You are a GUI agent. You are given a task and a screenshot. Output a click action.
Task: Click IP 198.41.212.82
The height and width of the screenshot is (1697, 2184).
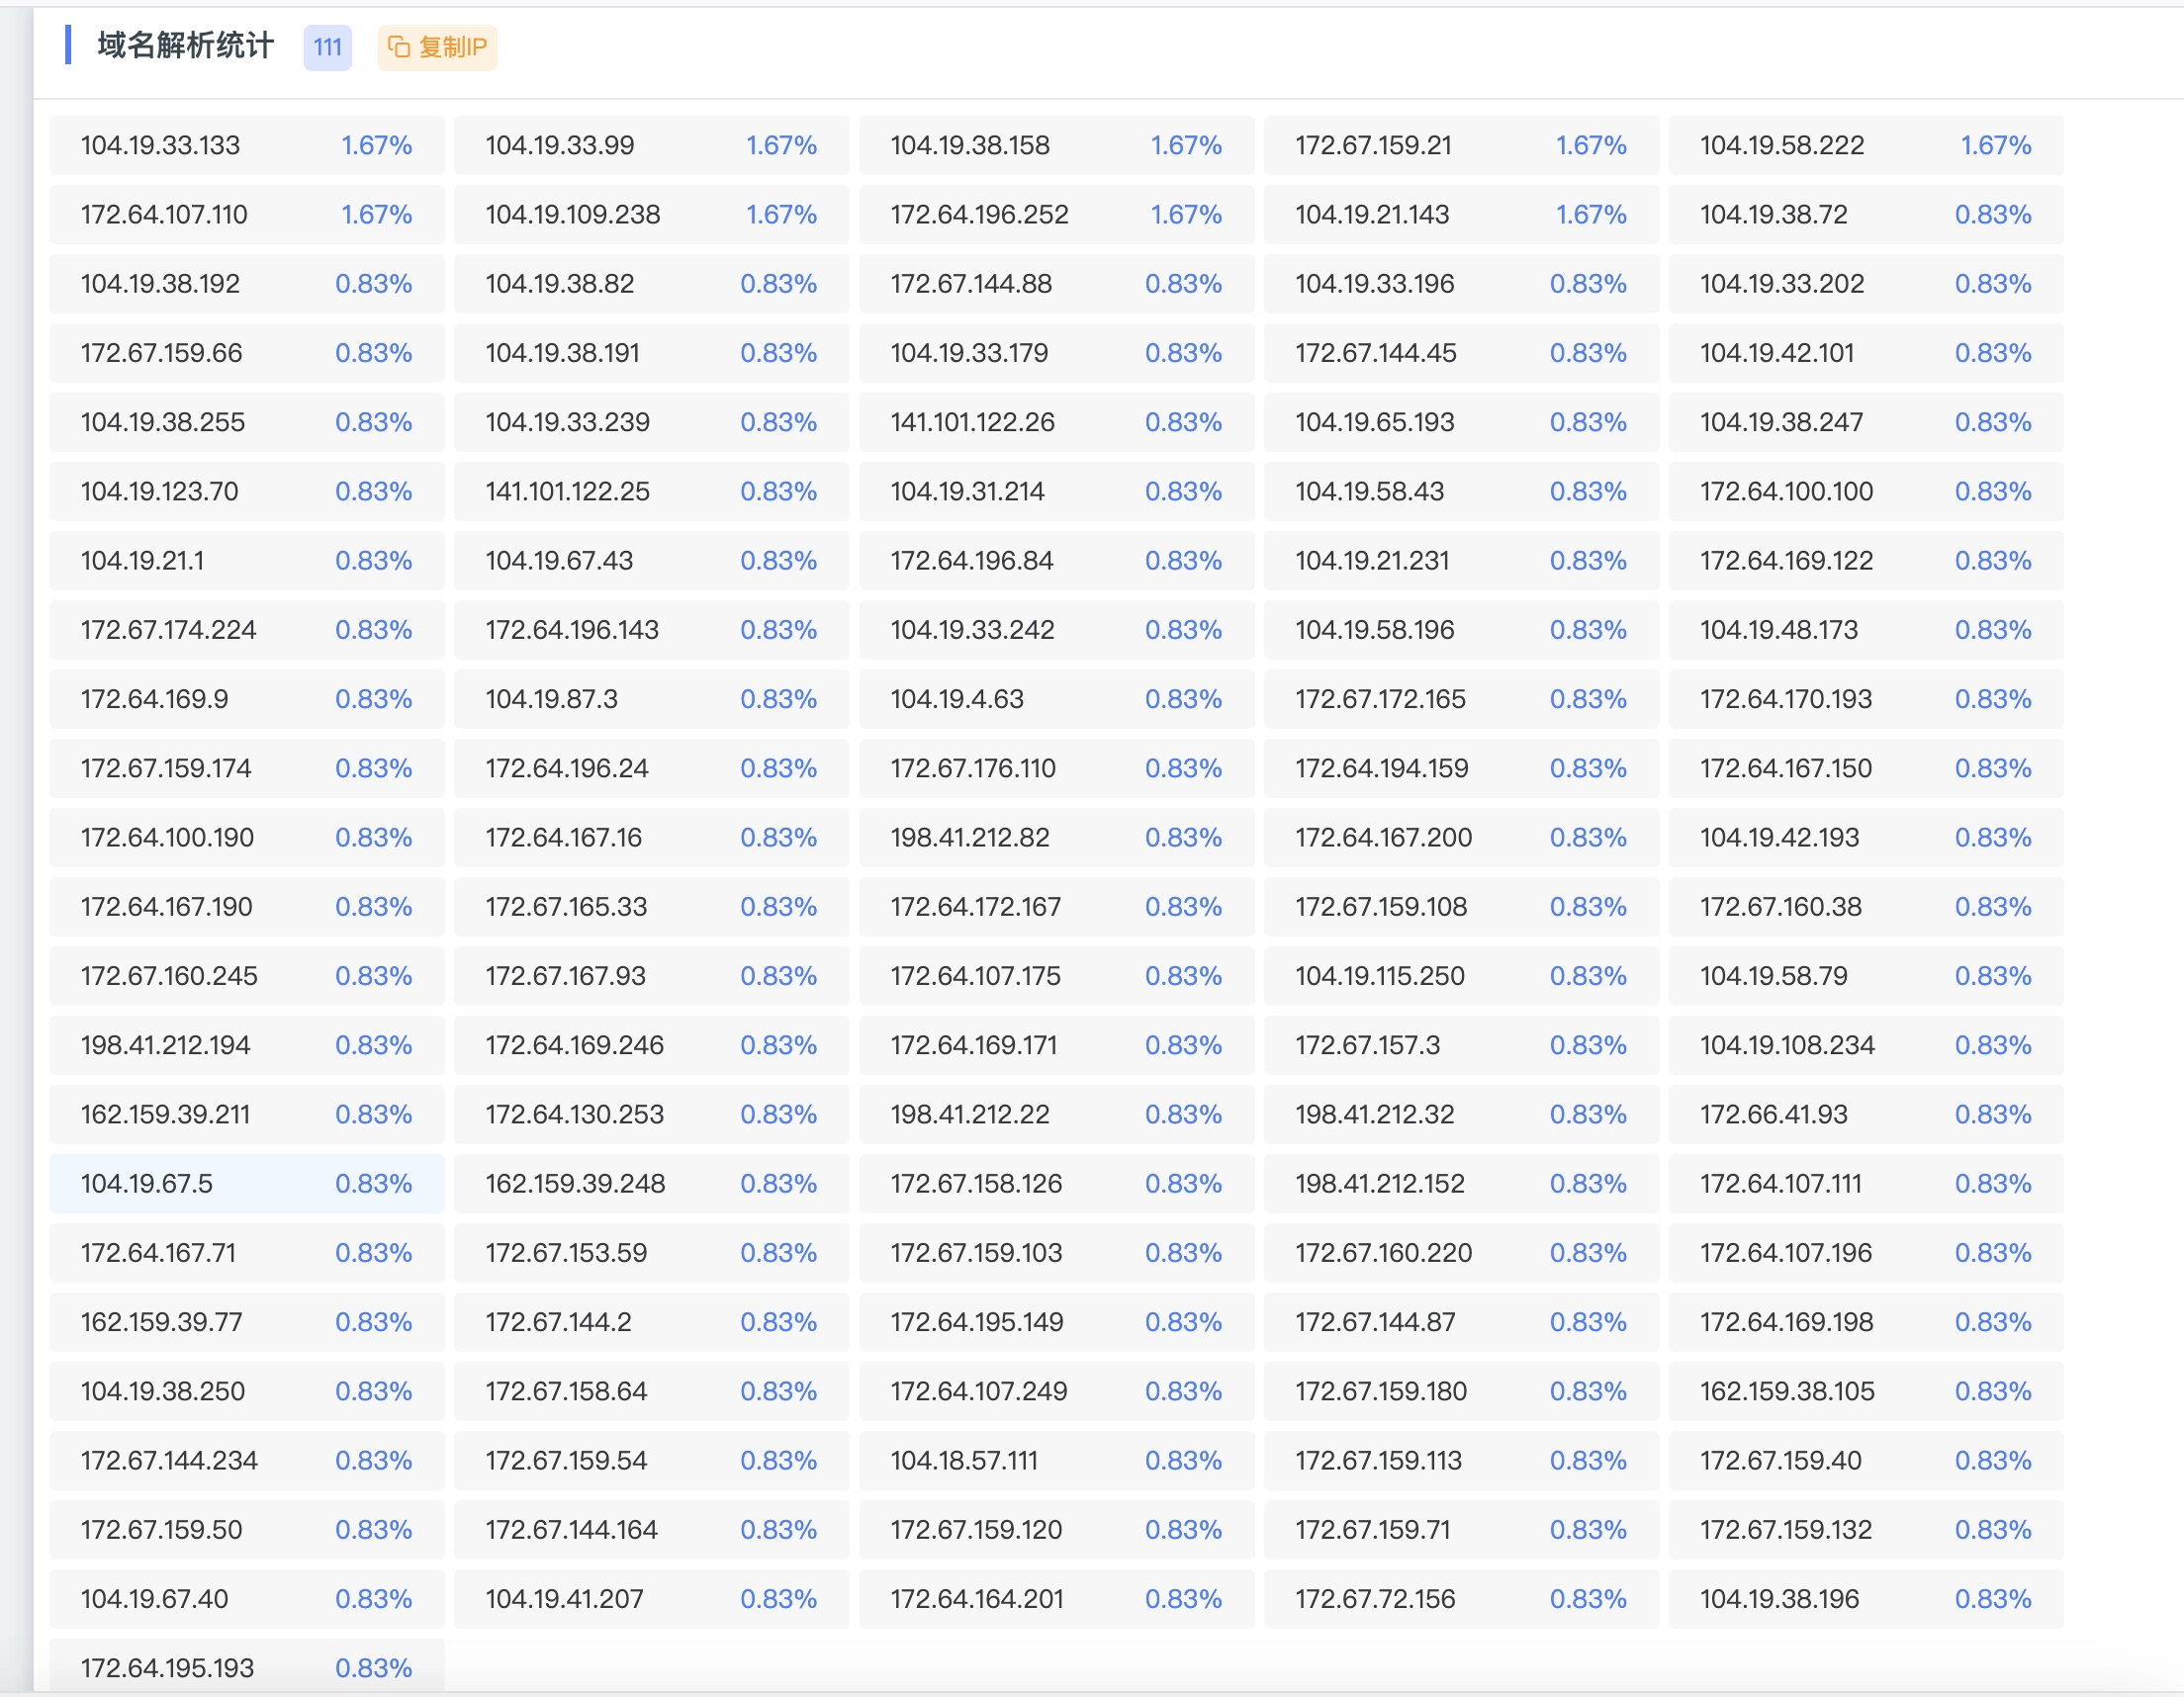coord(1056,837)
